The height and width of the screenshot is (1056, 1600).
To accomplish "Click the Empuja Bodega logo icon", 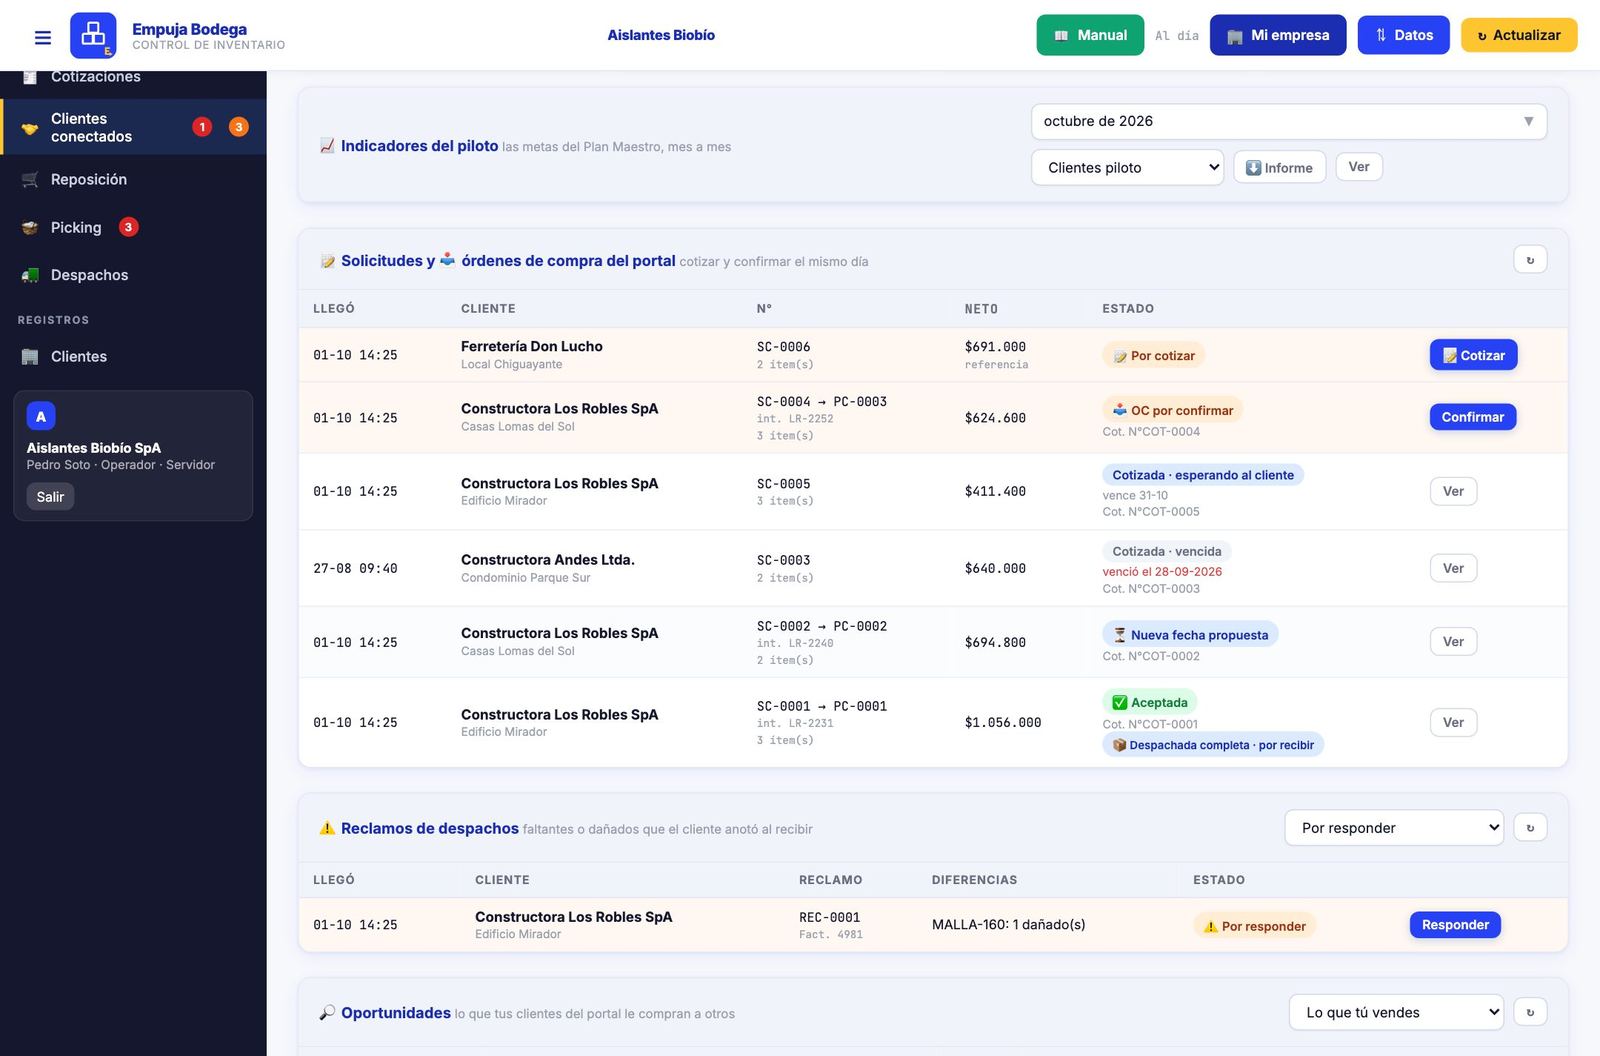I will (93, 35).
